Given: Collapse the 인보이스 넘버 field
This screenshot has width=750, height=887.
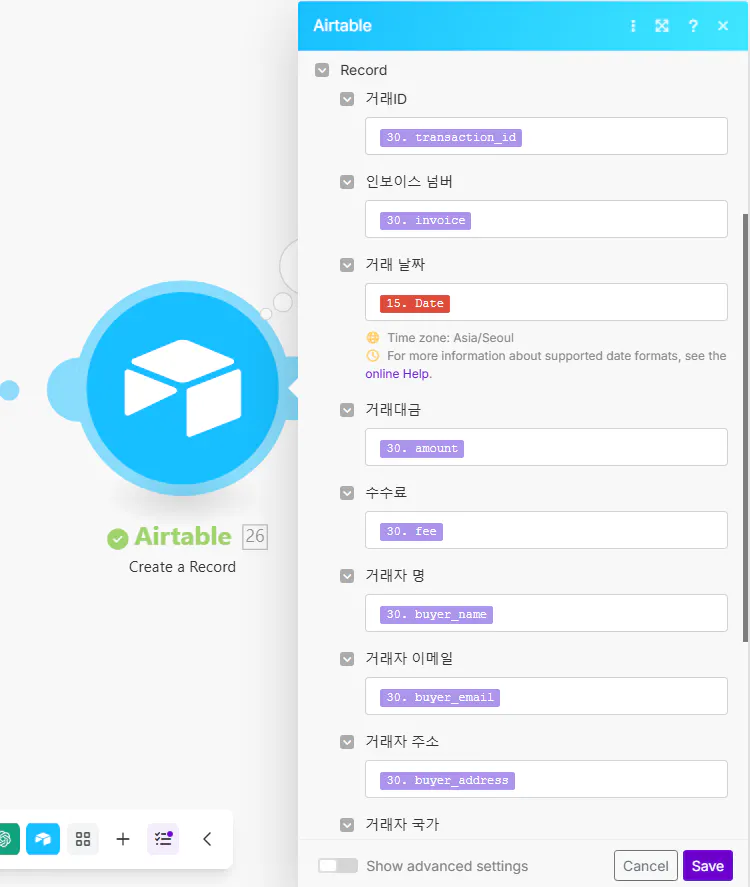Looking at the screenshot, I should (347, 182).
